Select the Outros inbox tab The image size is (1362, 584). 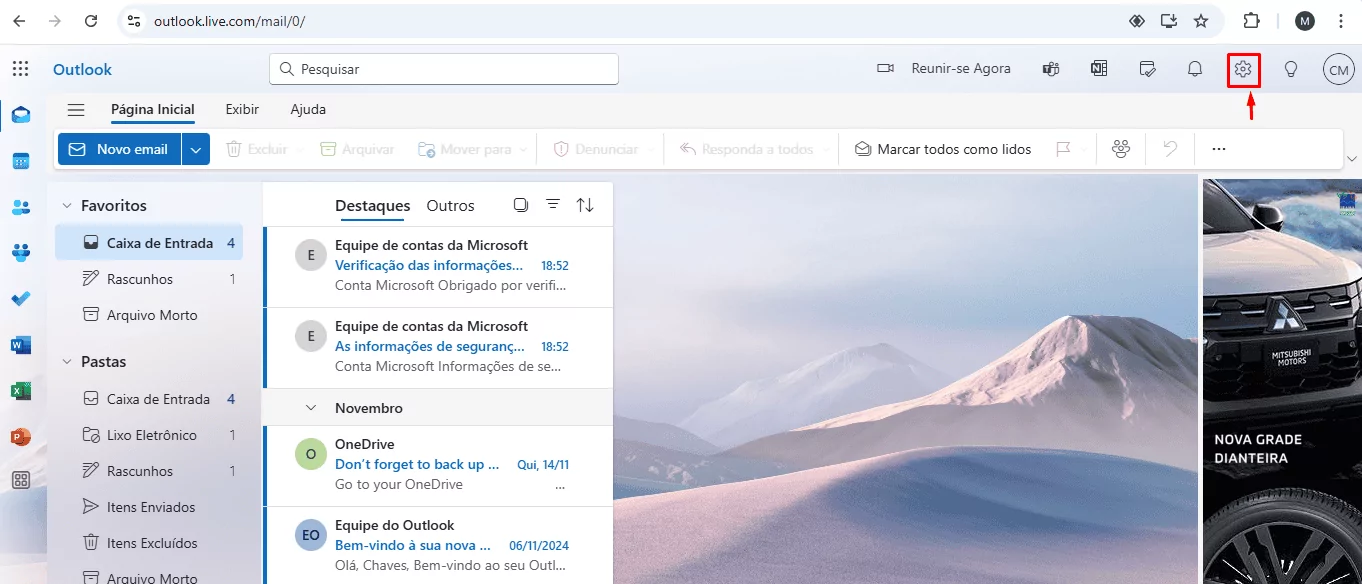(x=450, y=205)
